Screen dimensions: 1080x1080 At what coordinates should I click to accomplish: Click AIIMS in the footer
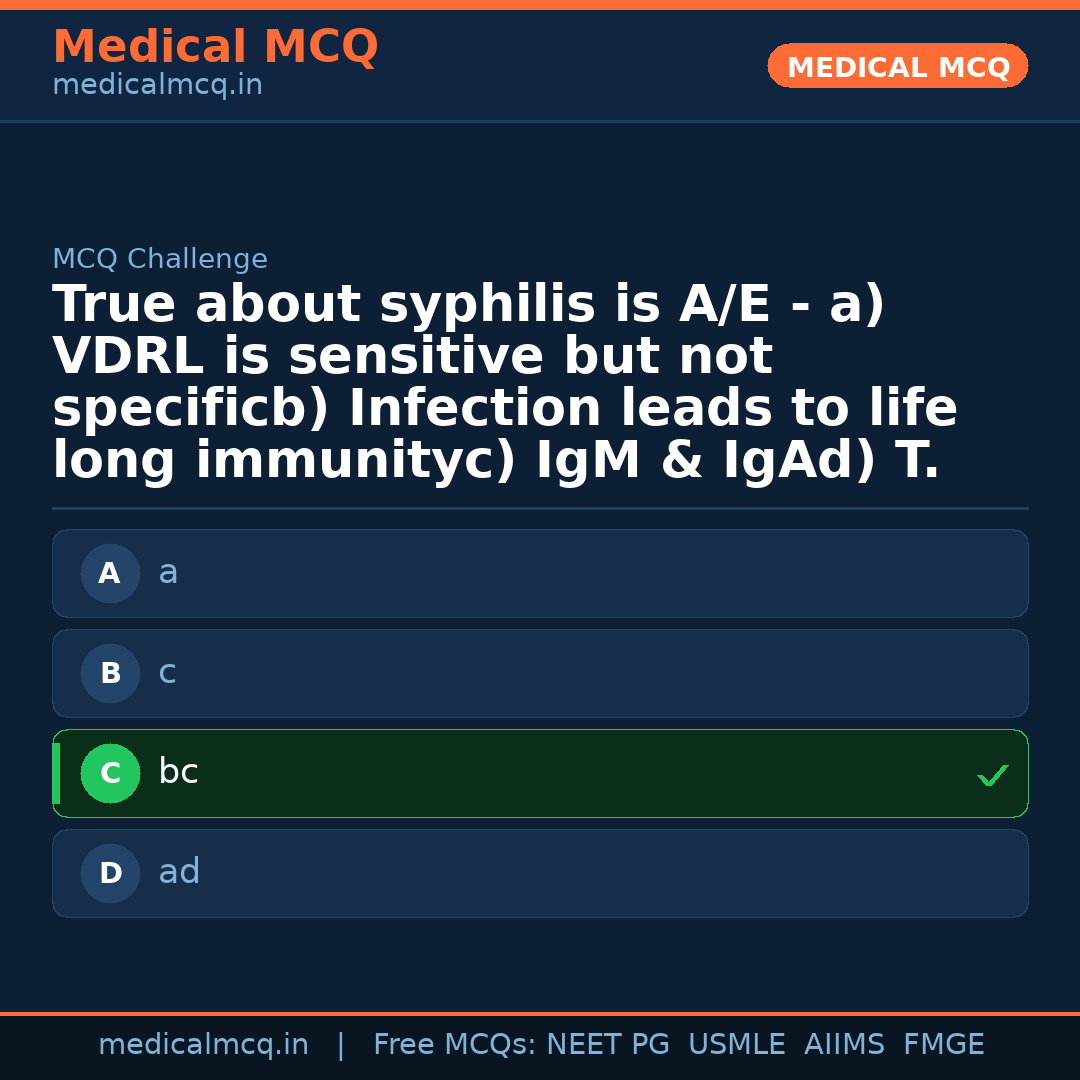pyautogui.click(x=844, y=1045)
